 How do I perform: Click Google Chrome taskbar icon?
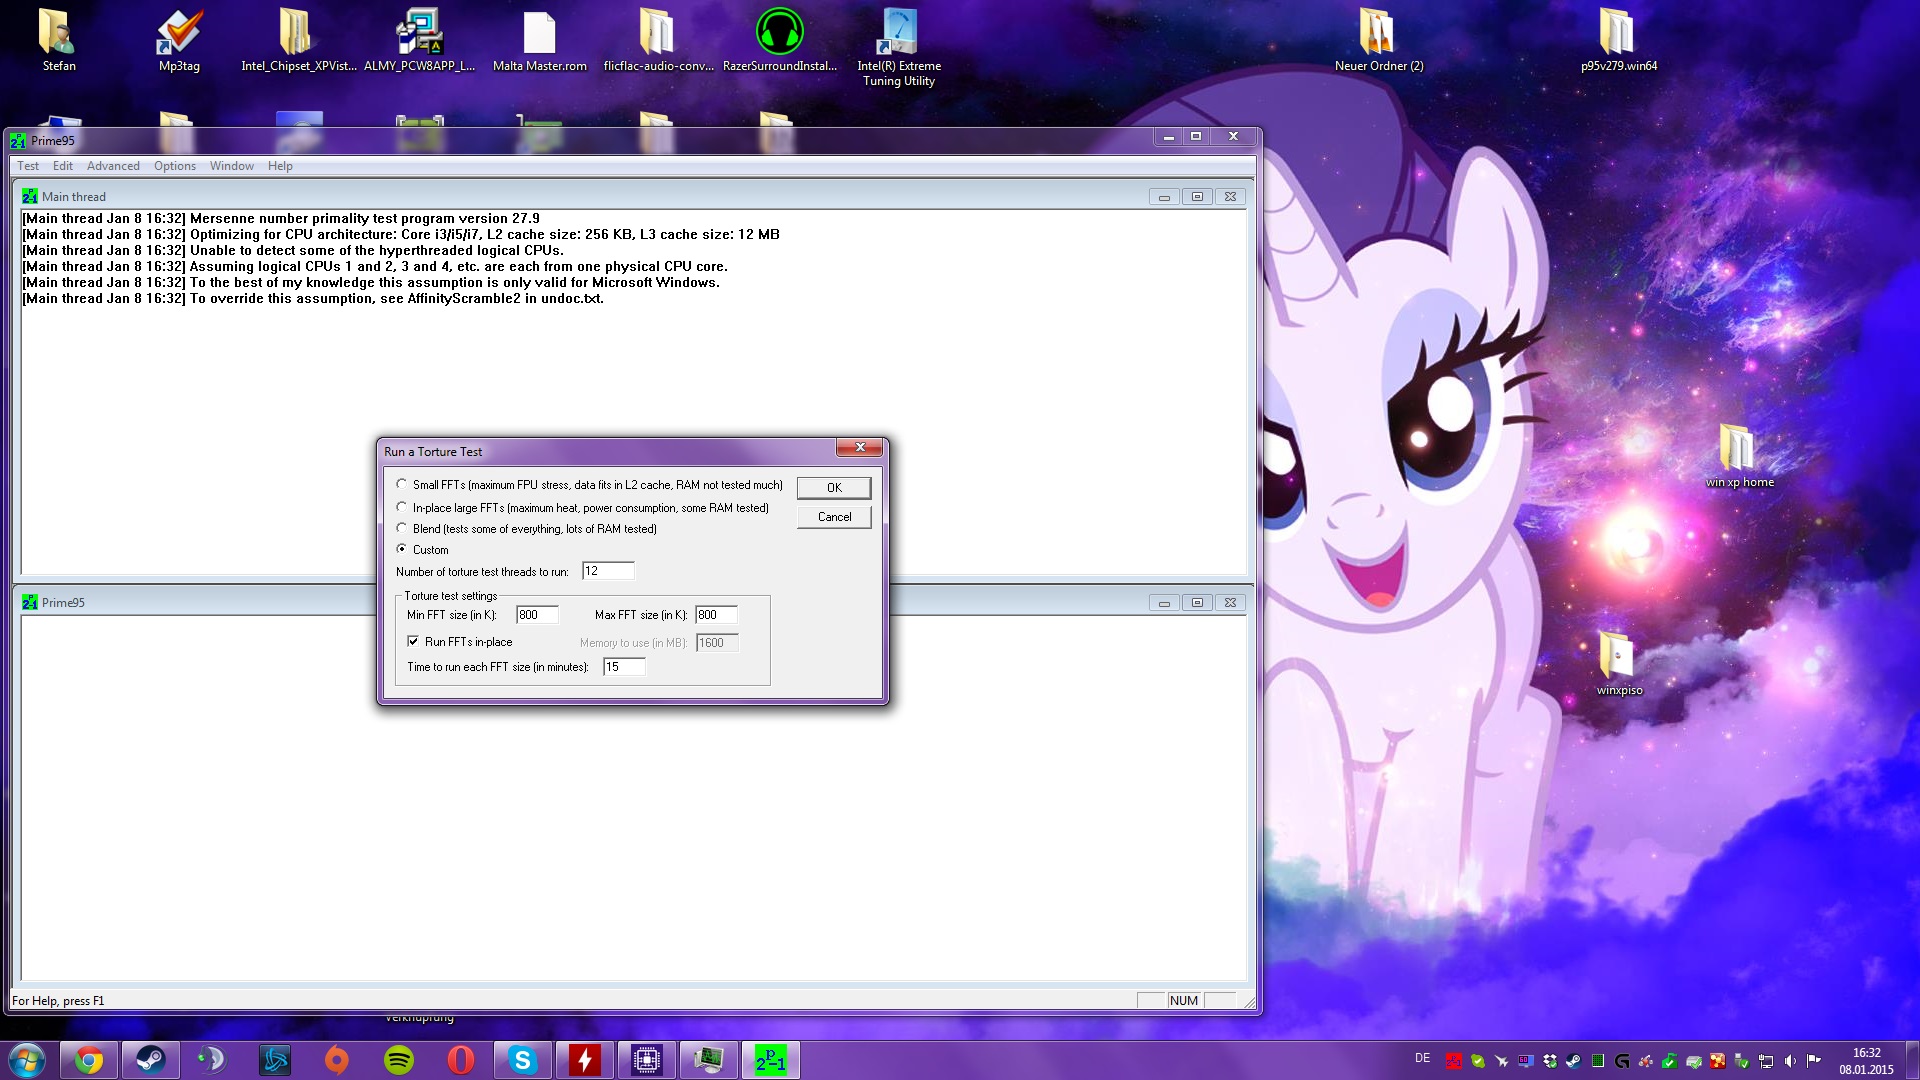(x=89, y=1059)
